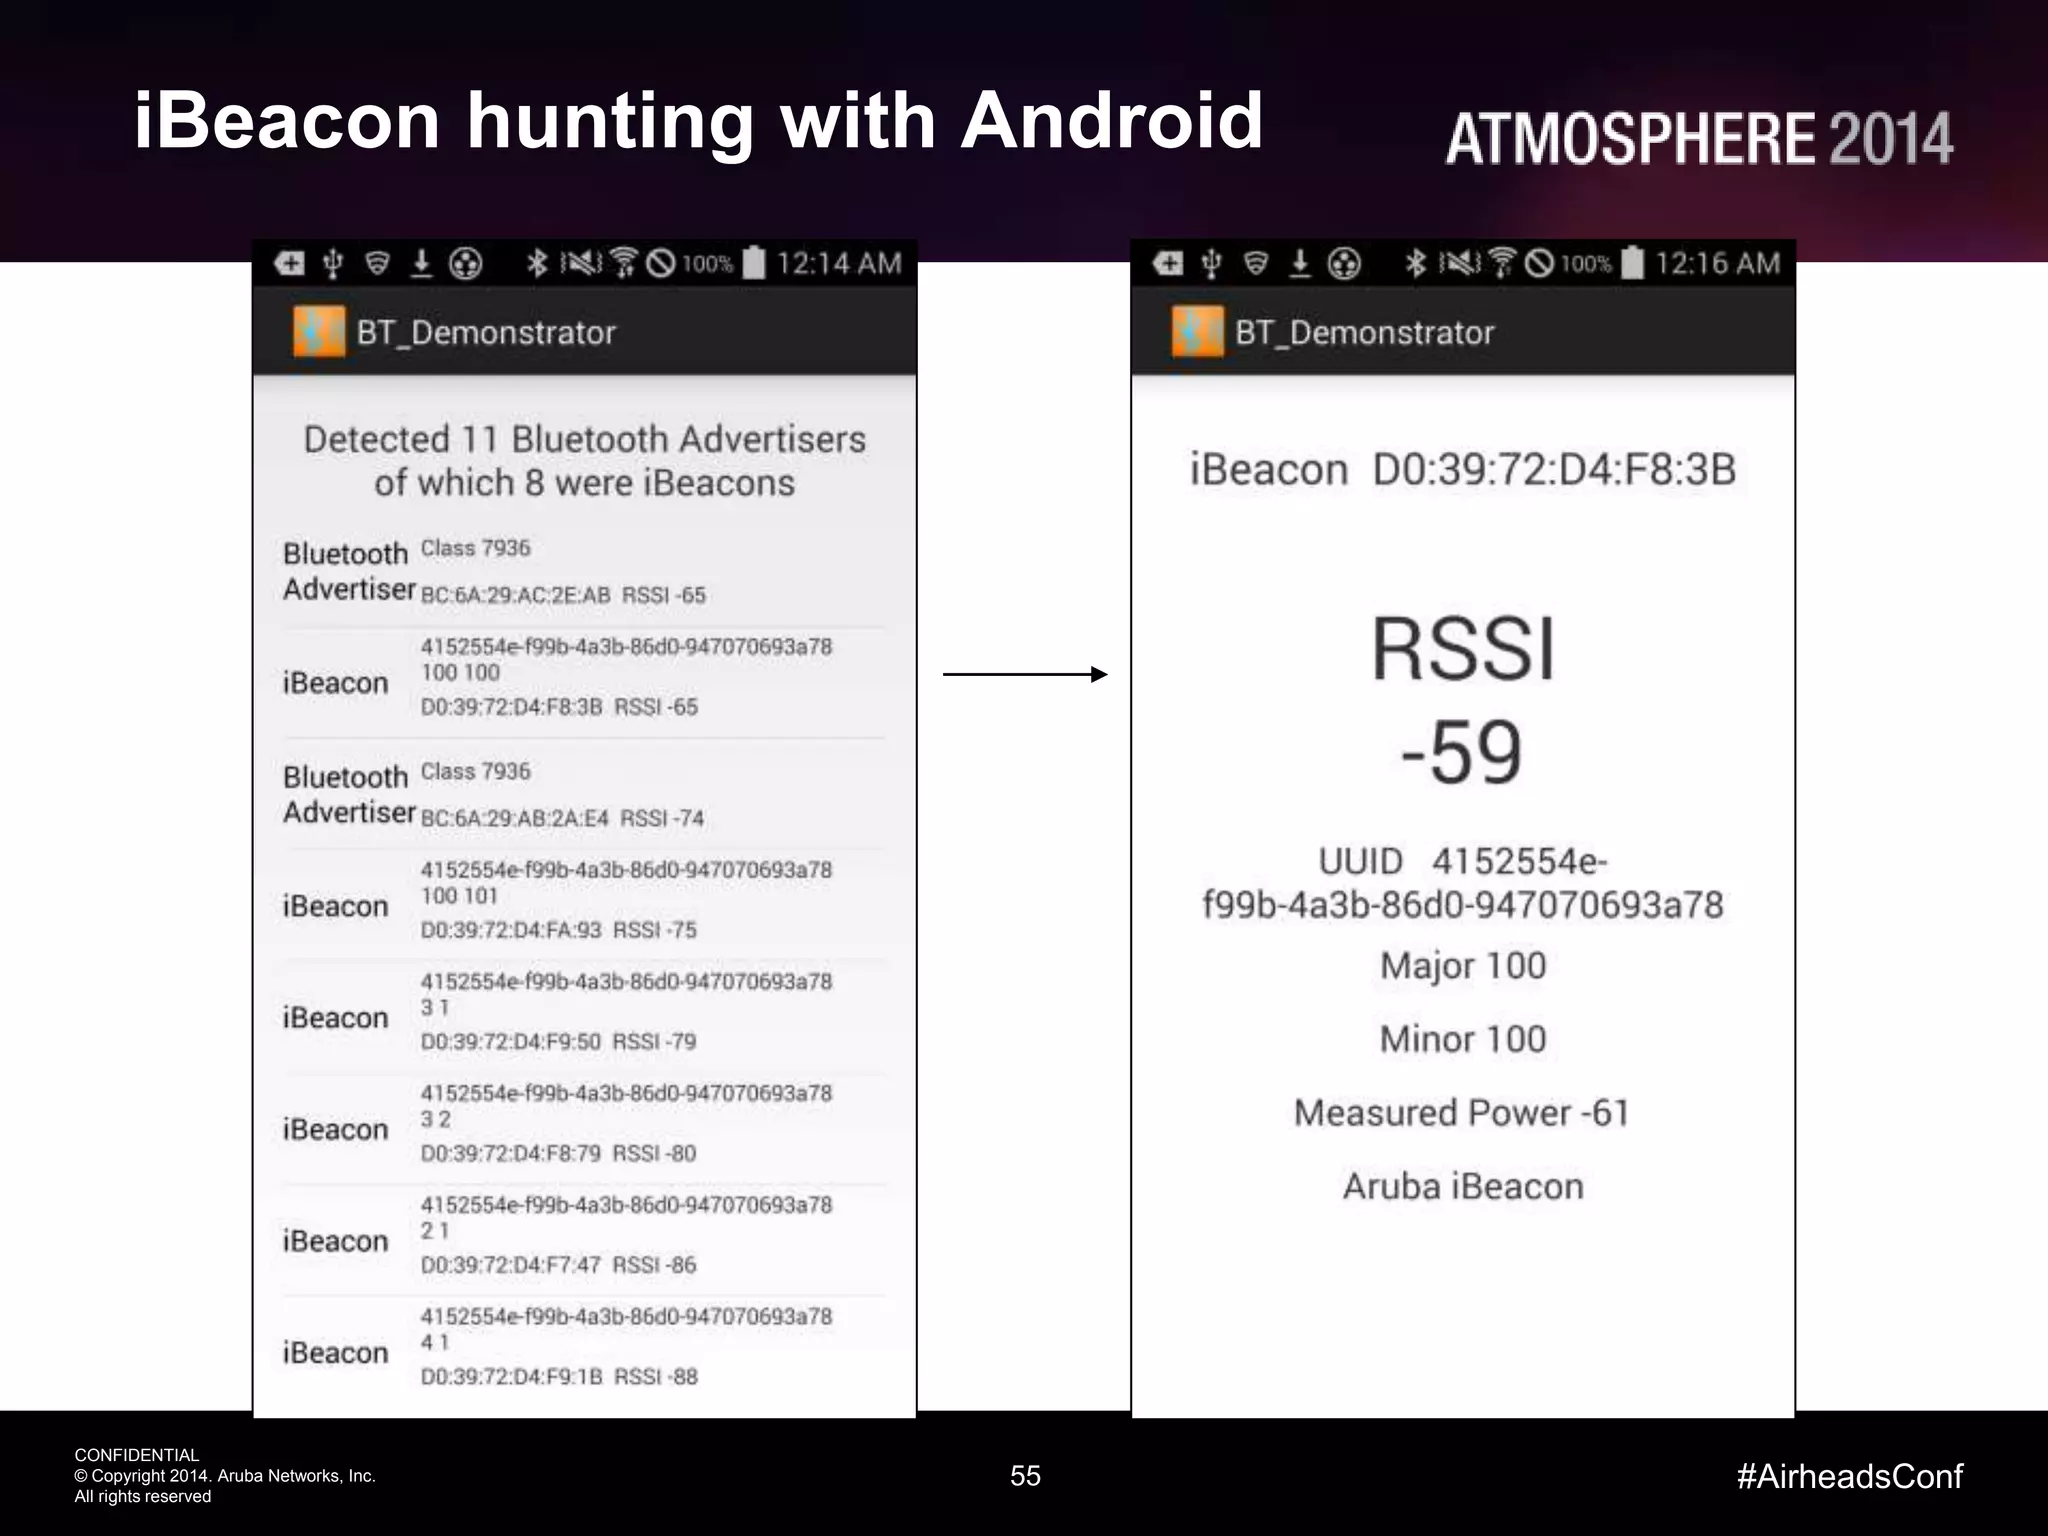Select Bluetooth Advertiser BC:6A:29:AC:2E:AB row
Screen dimensions: 2048x1536
pyautogui.click(x=584, y=572)
